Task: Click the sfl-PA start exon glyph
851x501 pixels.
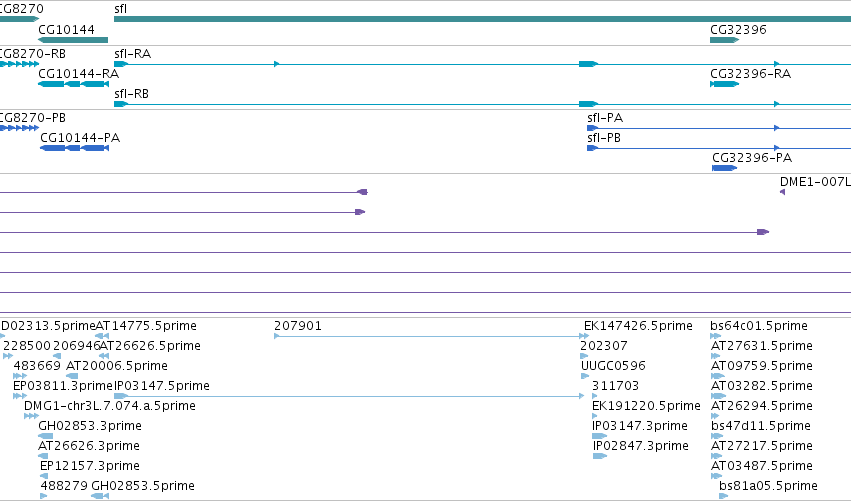Action: (592, 128)
